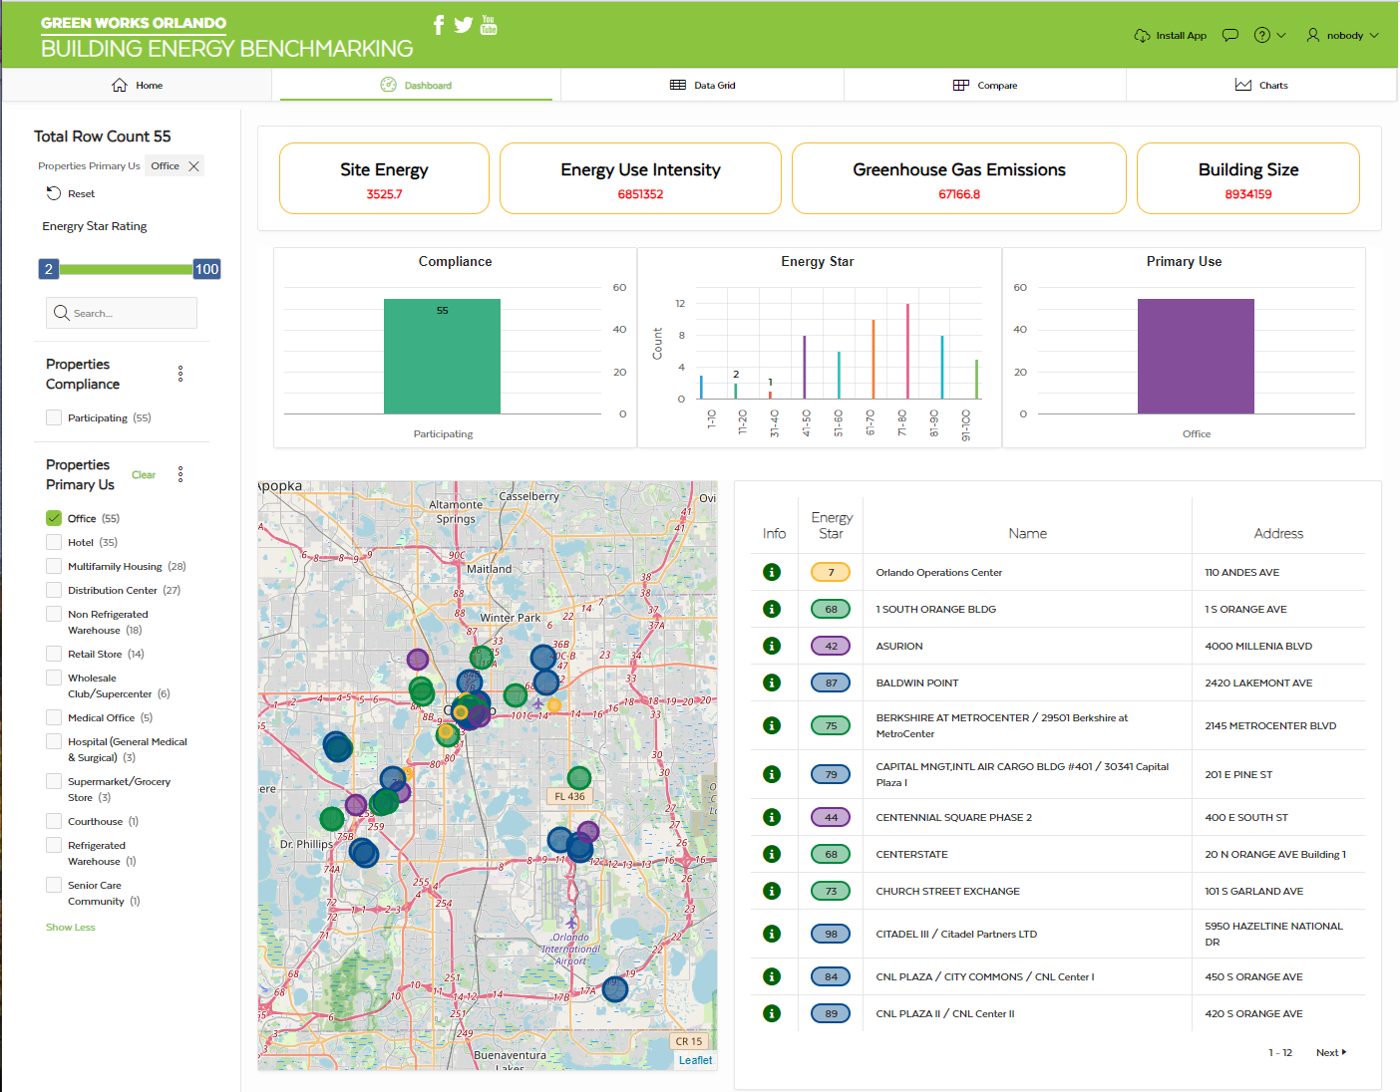
Task: Open the Charts tab
Action: tap(1261, 85)
